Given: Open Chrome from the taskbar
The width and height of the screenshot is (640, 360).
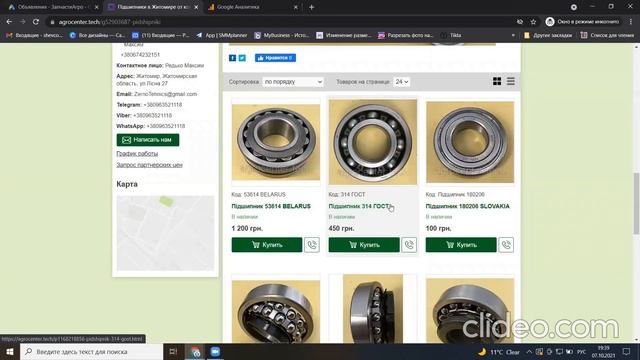Looking at the screenshot, I should pos(196,352).
